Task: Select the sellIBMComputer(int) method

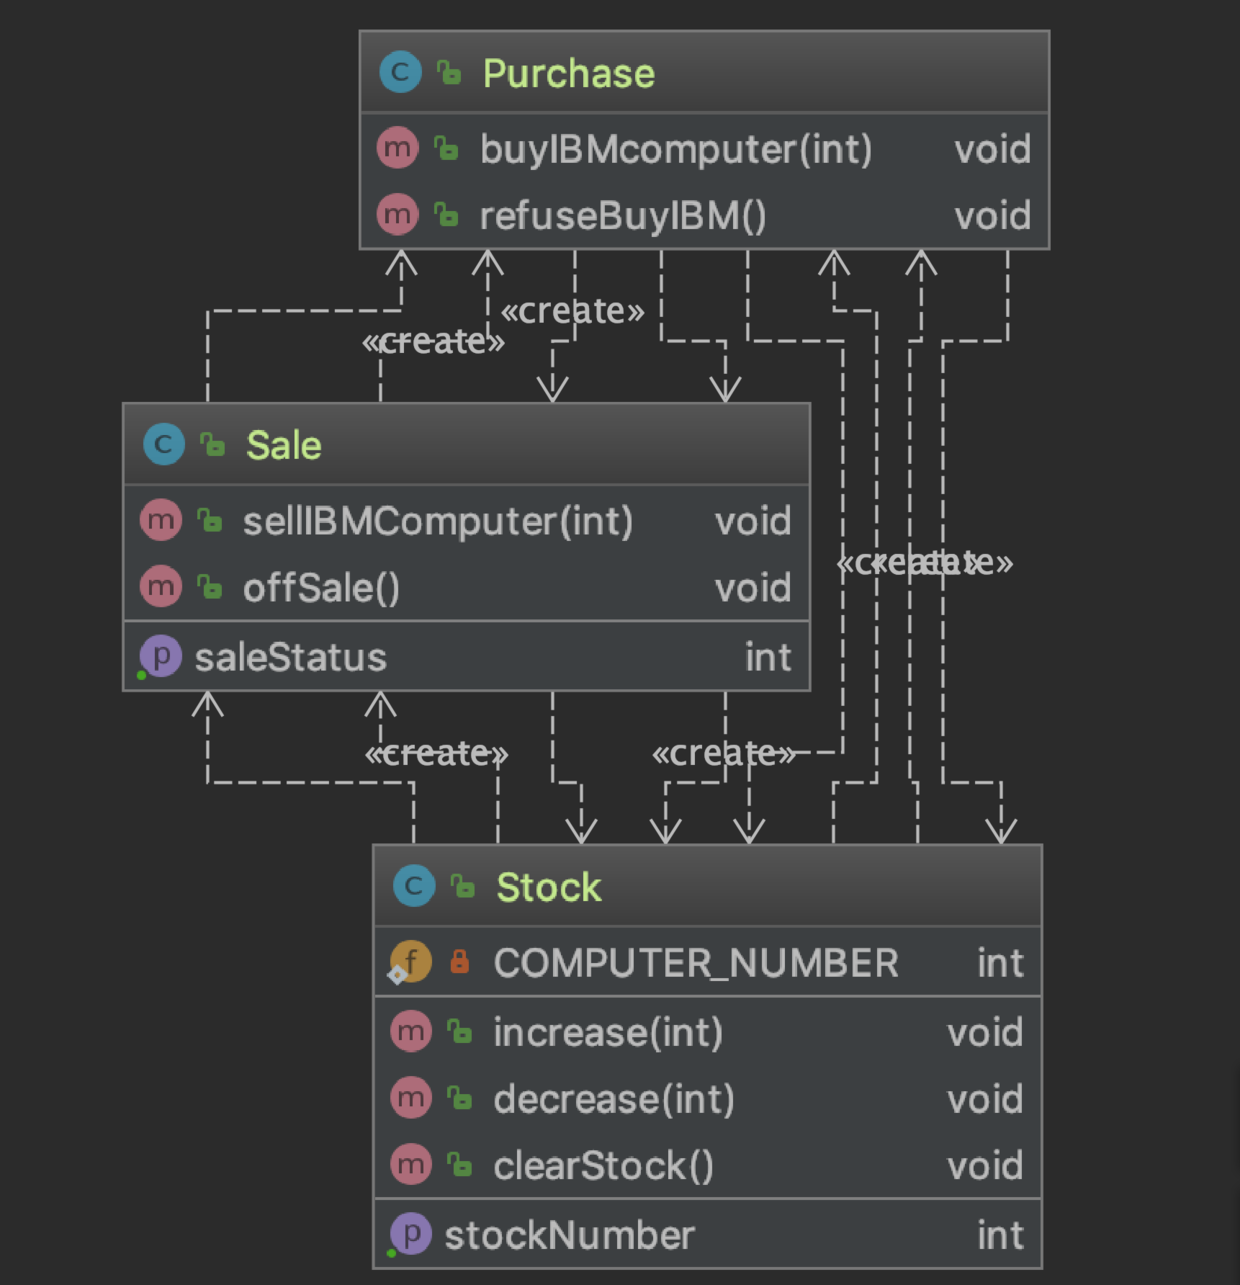Action: 438,521
